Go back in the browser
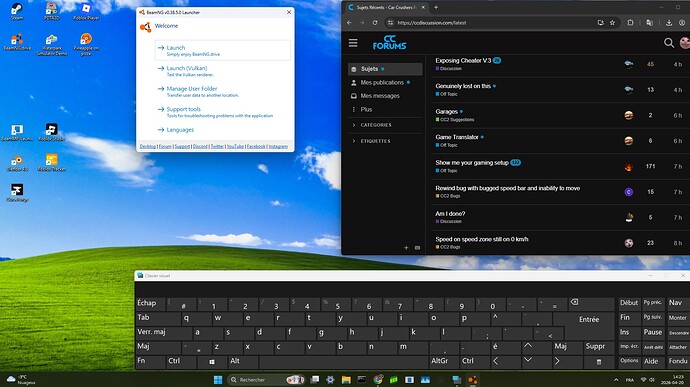This screenshot has width=690, height=387. [349, 22]
